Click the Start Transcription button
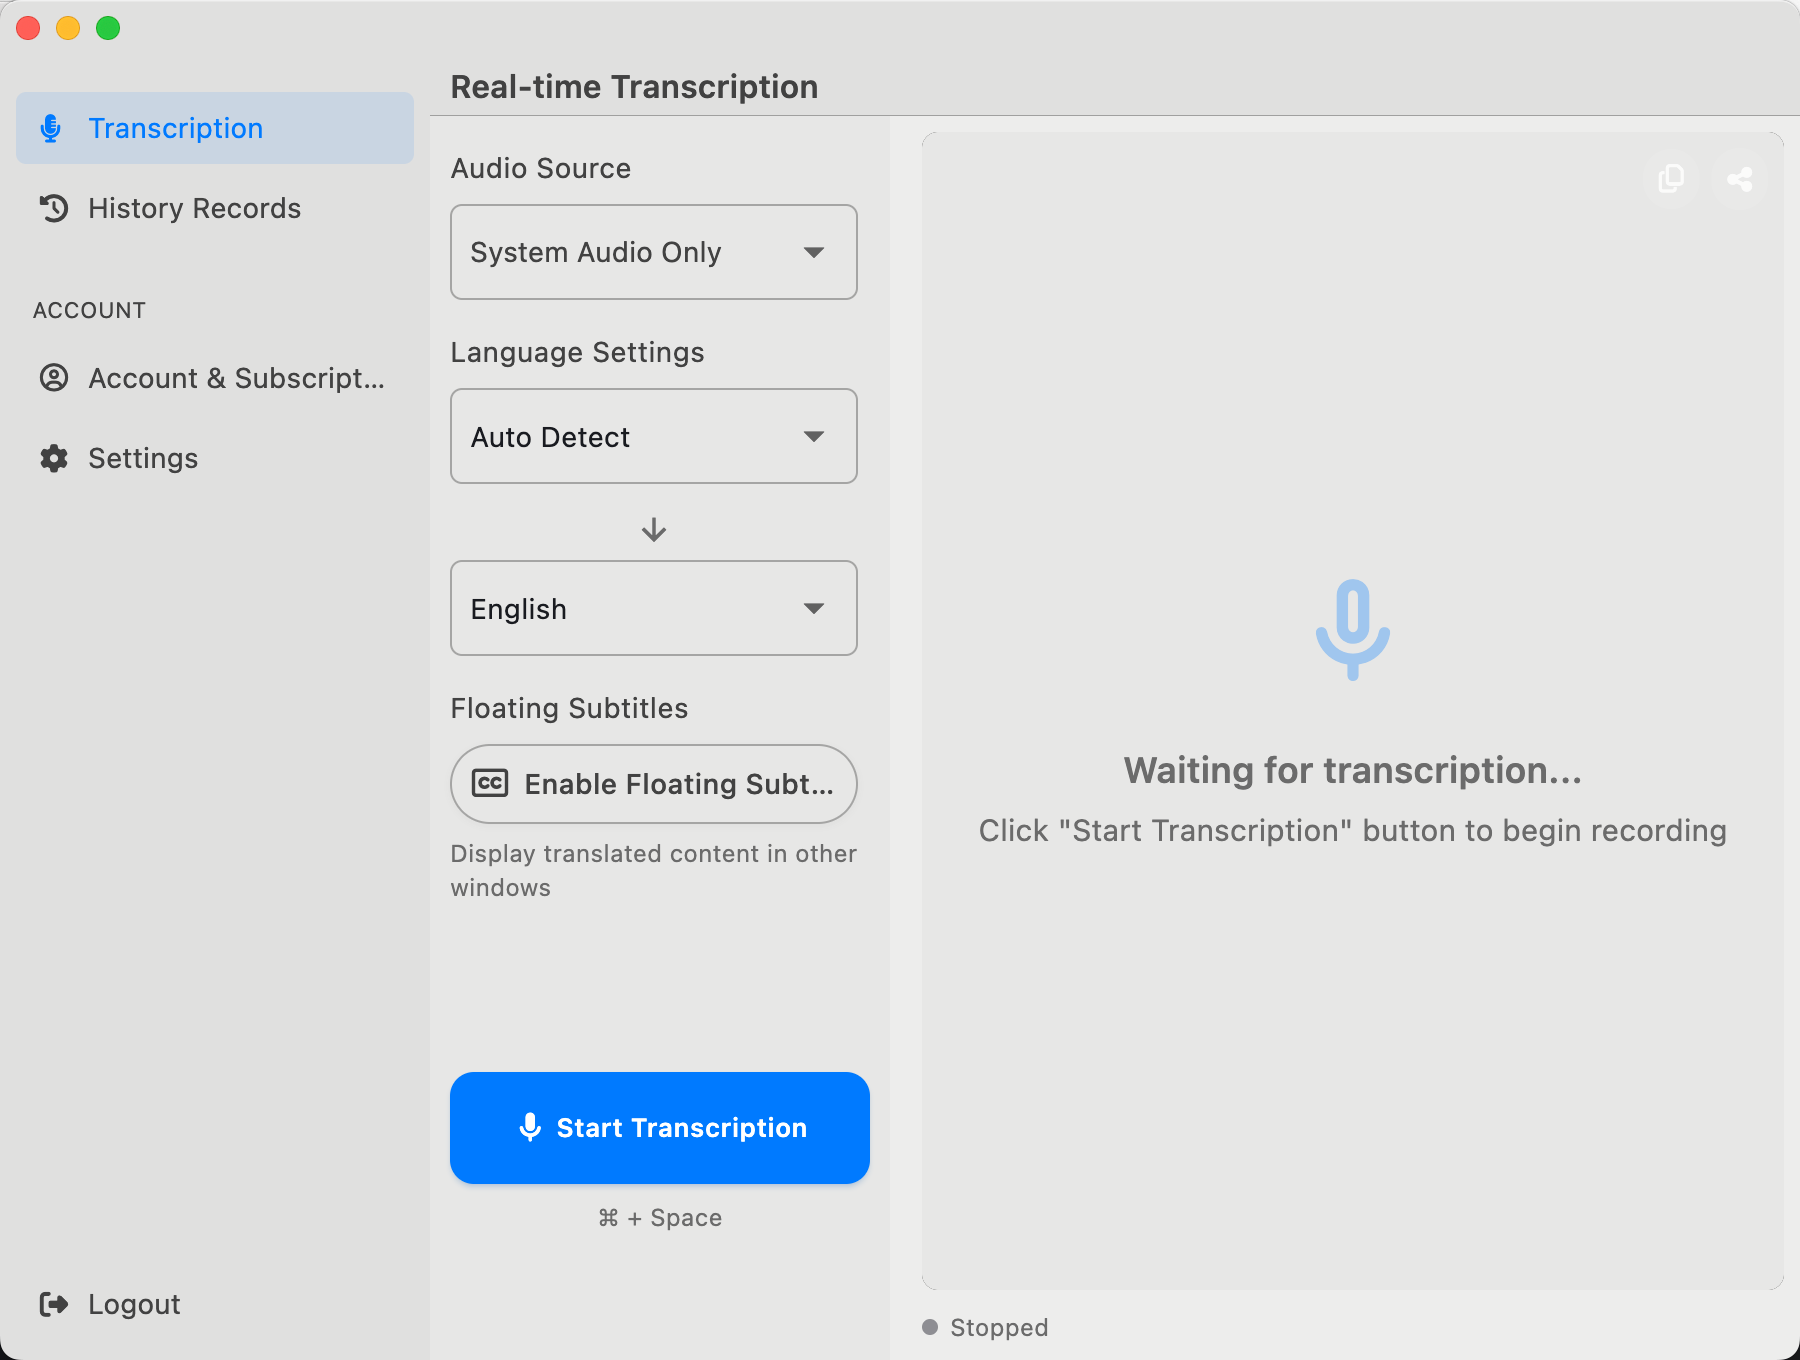The height and width of the screenshot is (1360, 1800). click(x=660, y=1128)
